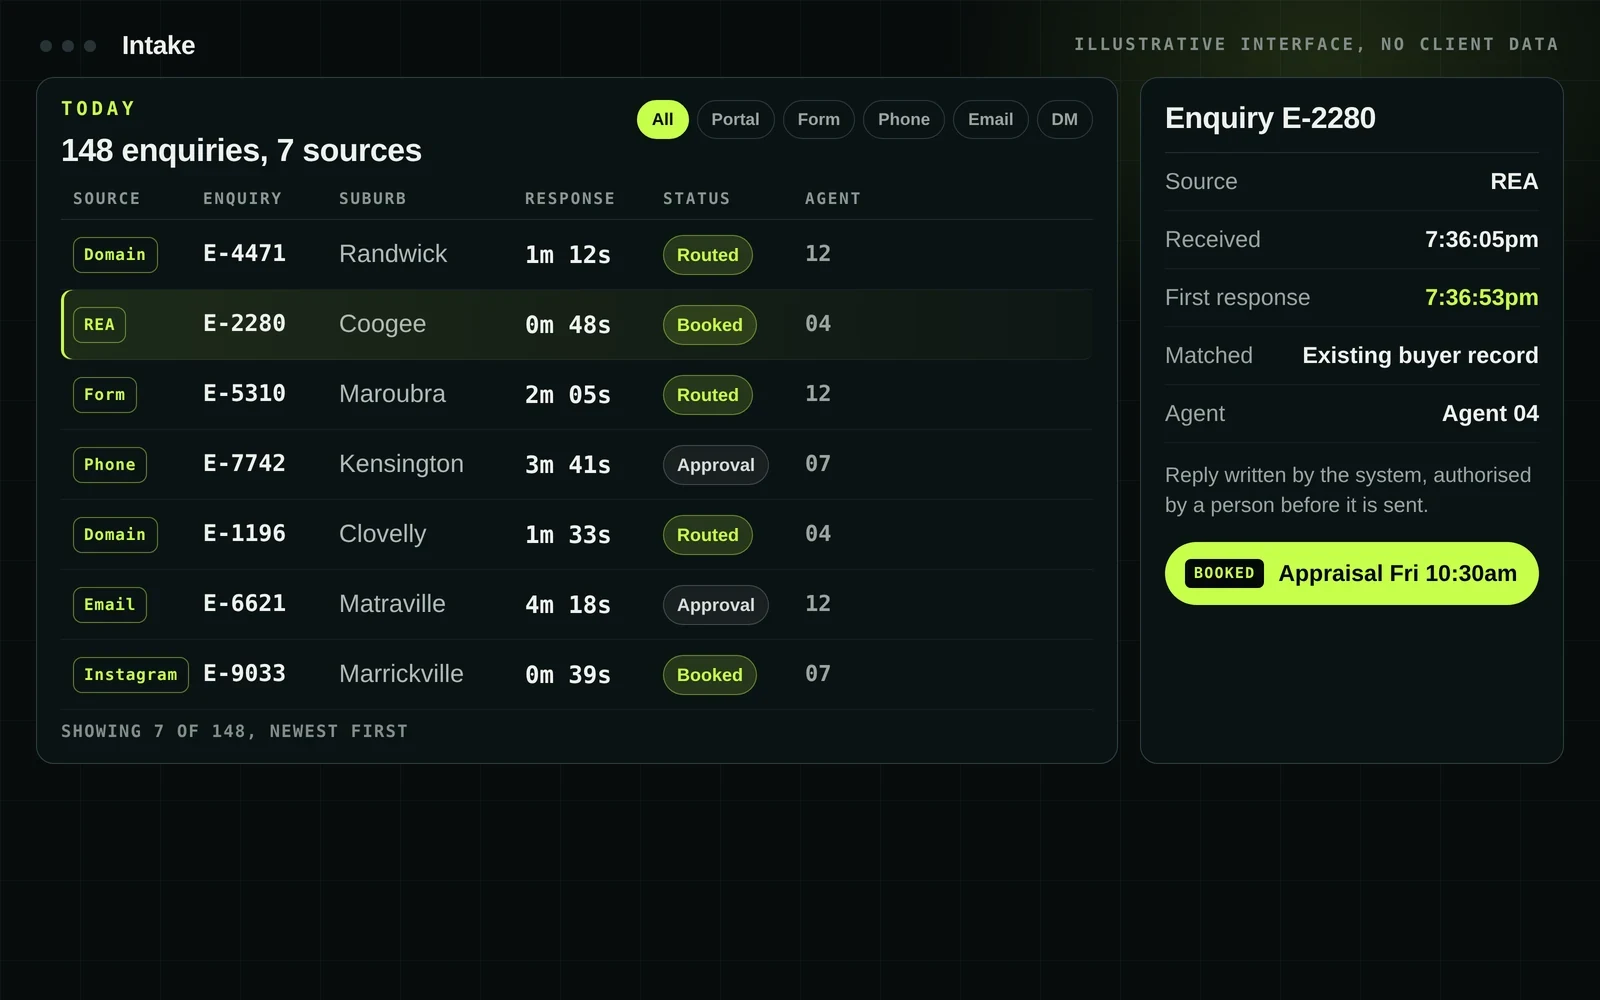
Task: Filter enquiries by Phone
Action: 903,119
